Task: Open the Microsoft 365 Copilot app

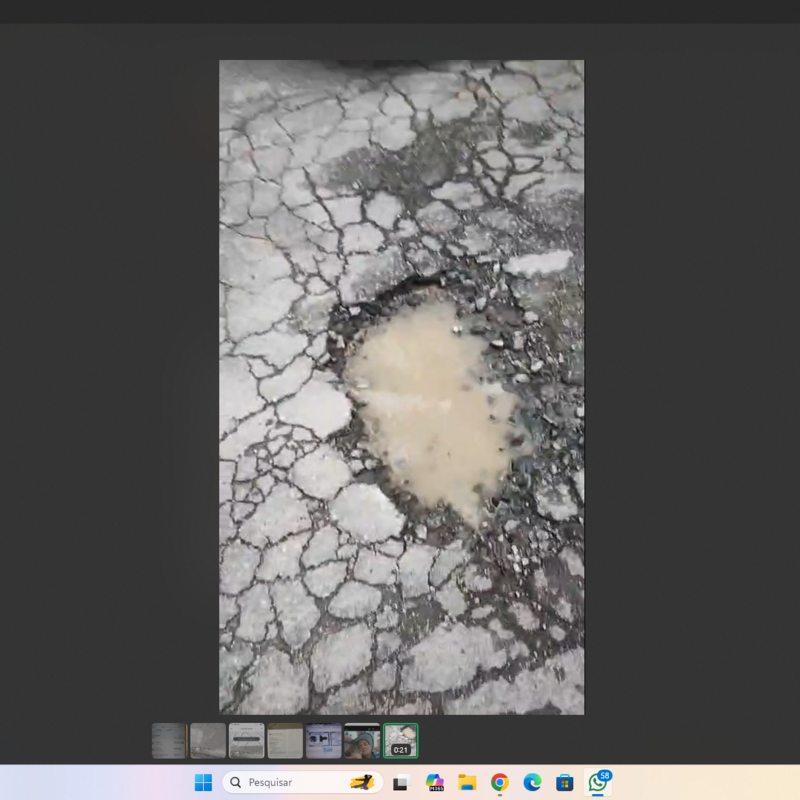Action: click(434, 782)
